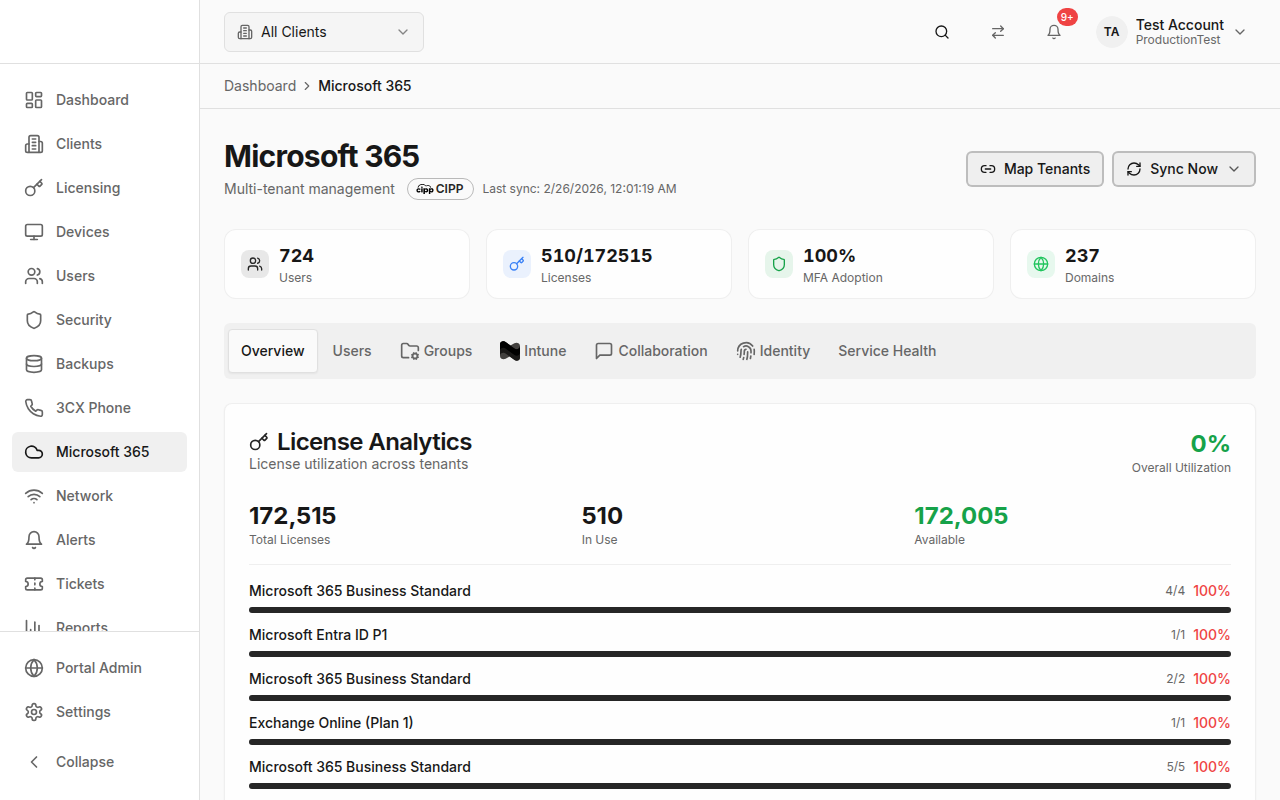Click the Exchange Online (Plan 1) license name

331,723
